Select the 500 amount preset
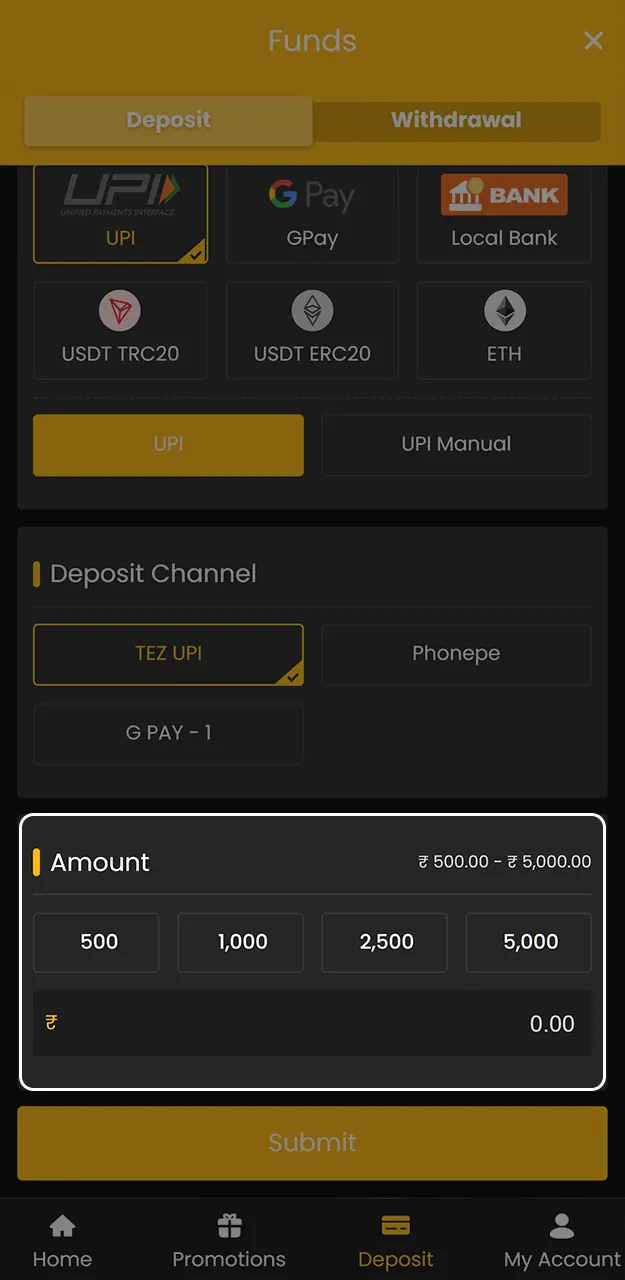625x1280 pixels. [x=96, y=941]
